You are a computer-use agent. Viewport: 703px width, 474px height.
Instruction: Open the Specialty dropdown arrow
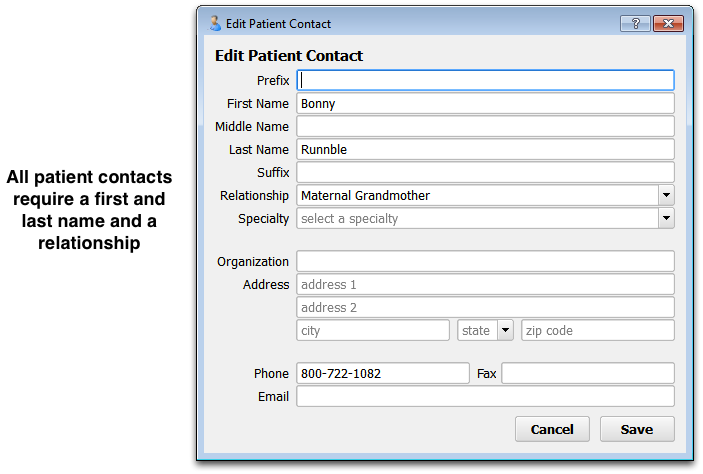click(x=666, y=218)
